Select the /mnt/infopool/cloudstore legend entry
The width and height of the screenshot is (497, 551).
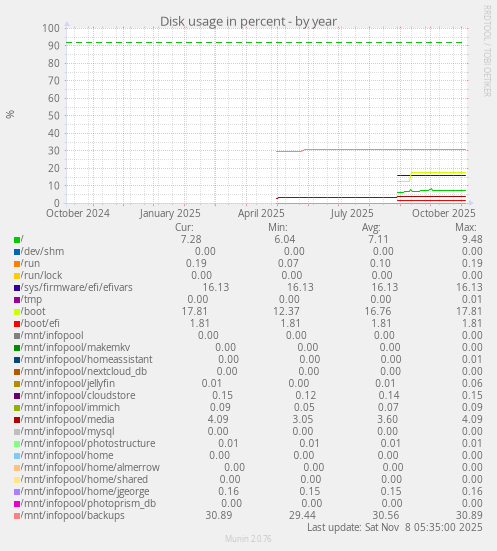pyautogui.click(x=78, y=395)
